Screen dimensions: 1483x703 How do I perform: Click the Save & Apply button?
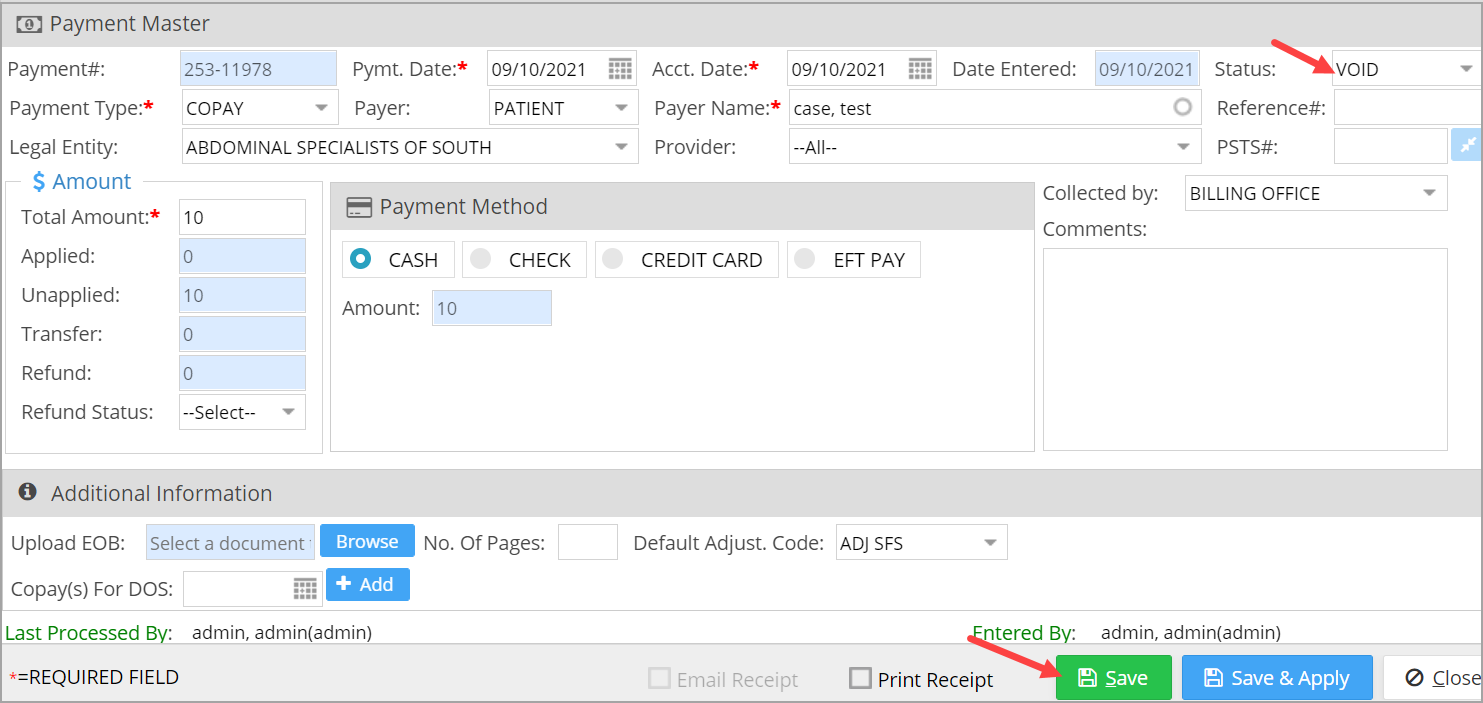click(1276, 678)
